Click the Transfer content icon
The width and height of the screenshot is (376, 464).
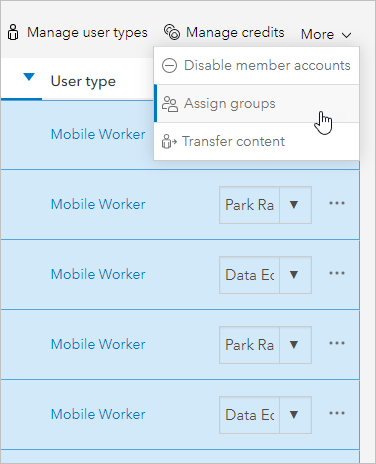pyautogui.click(x=169, y=141)
